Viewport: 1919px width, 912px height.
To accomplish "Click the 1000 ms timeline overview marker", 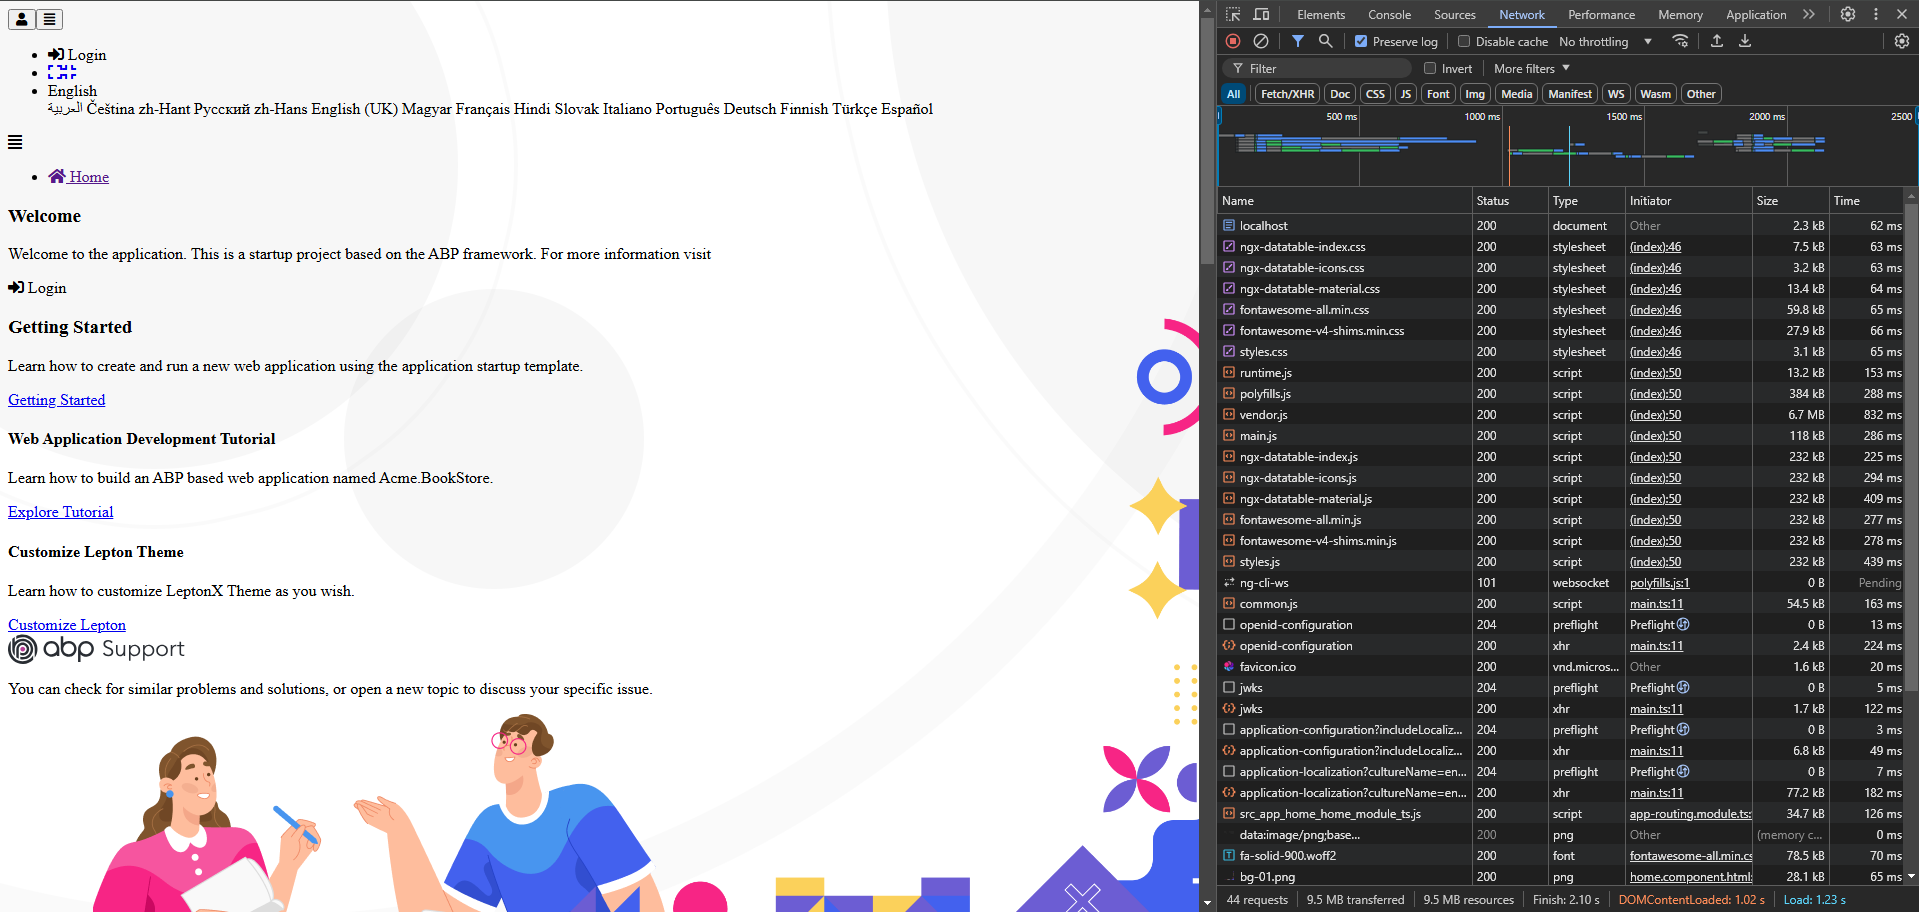I will 1481,117.
